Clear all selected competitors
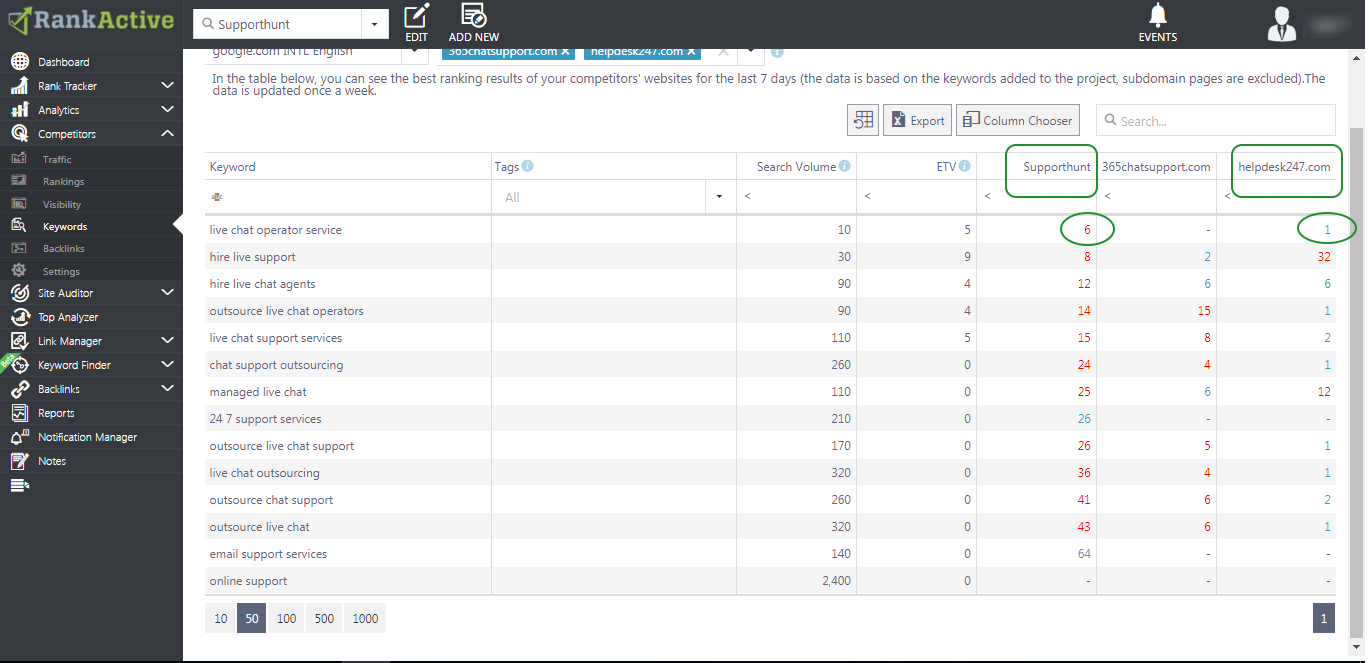The image size is (1369, 663). pyautogui.click(x=724, y=51)
